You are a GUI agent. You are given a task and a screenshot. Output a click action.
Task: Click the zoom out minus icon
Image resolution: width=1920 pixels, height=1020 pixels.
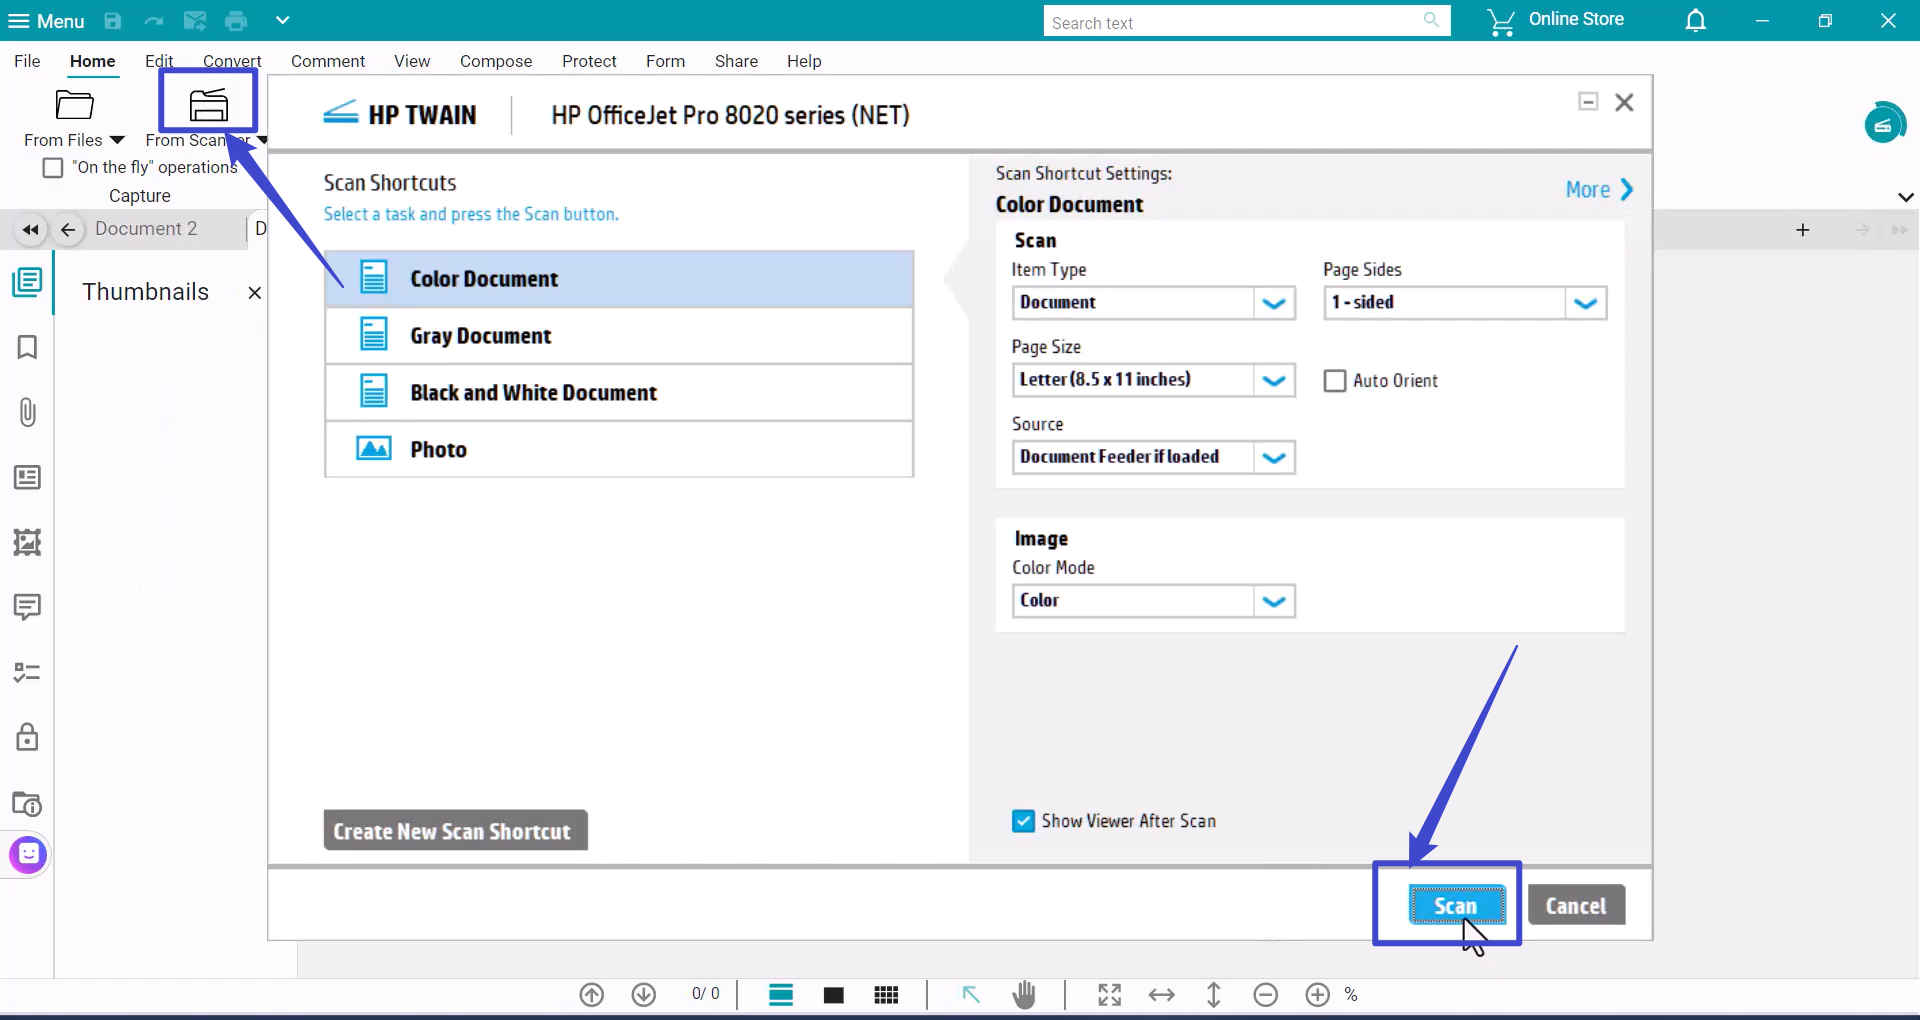pyautogui.click(x=1266, y=995)
